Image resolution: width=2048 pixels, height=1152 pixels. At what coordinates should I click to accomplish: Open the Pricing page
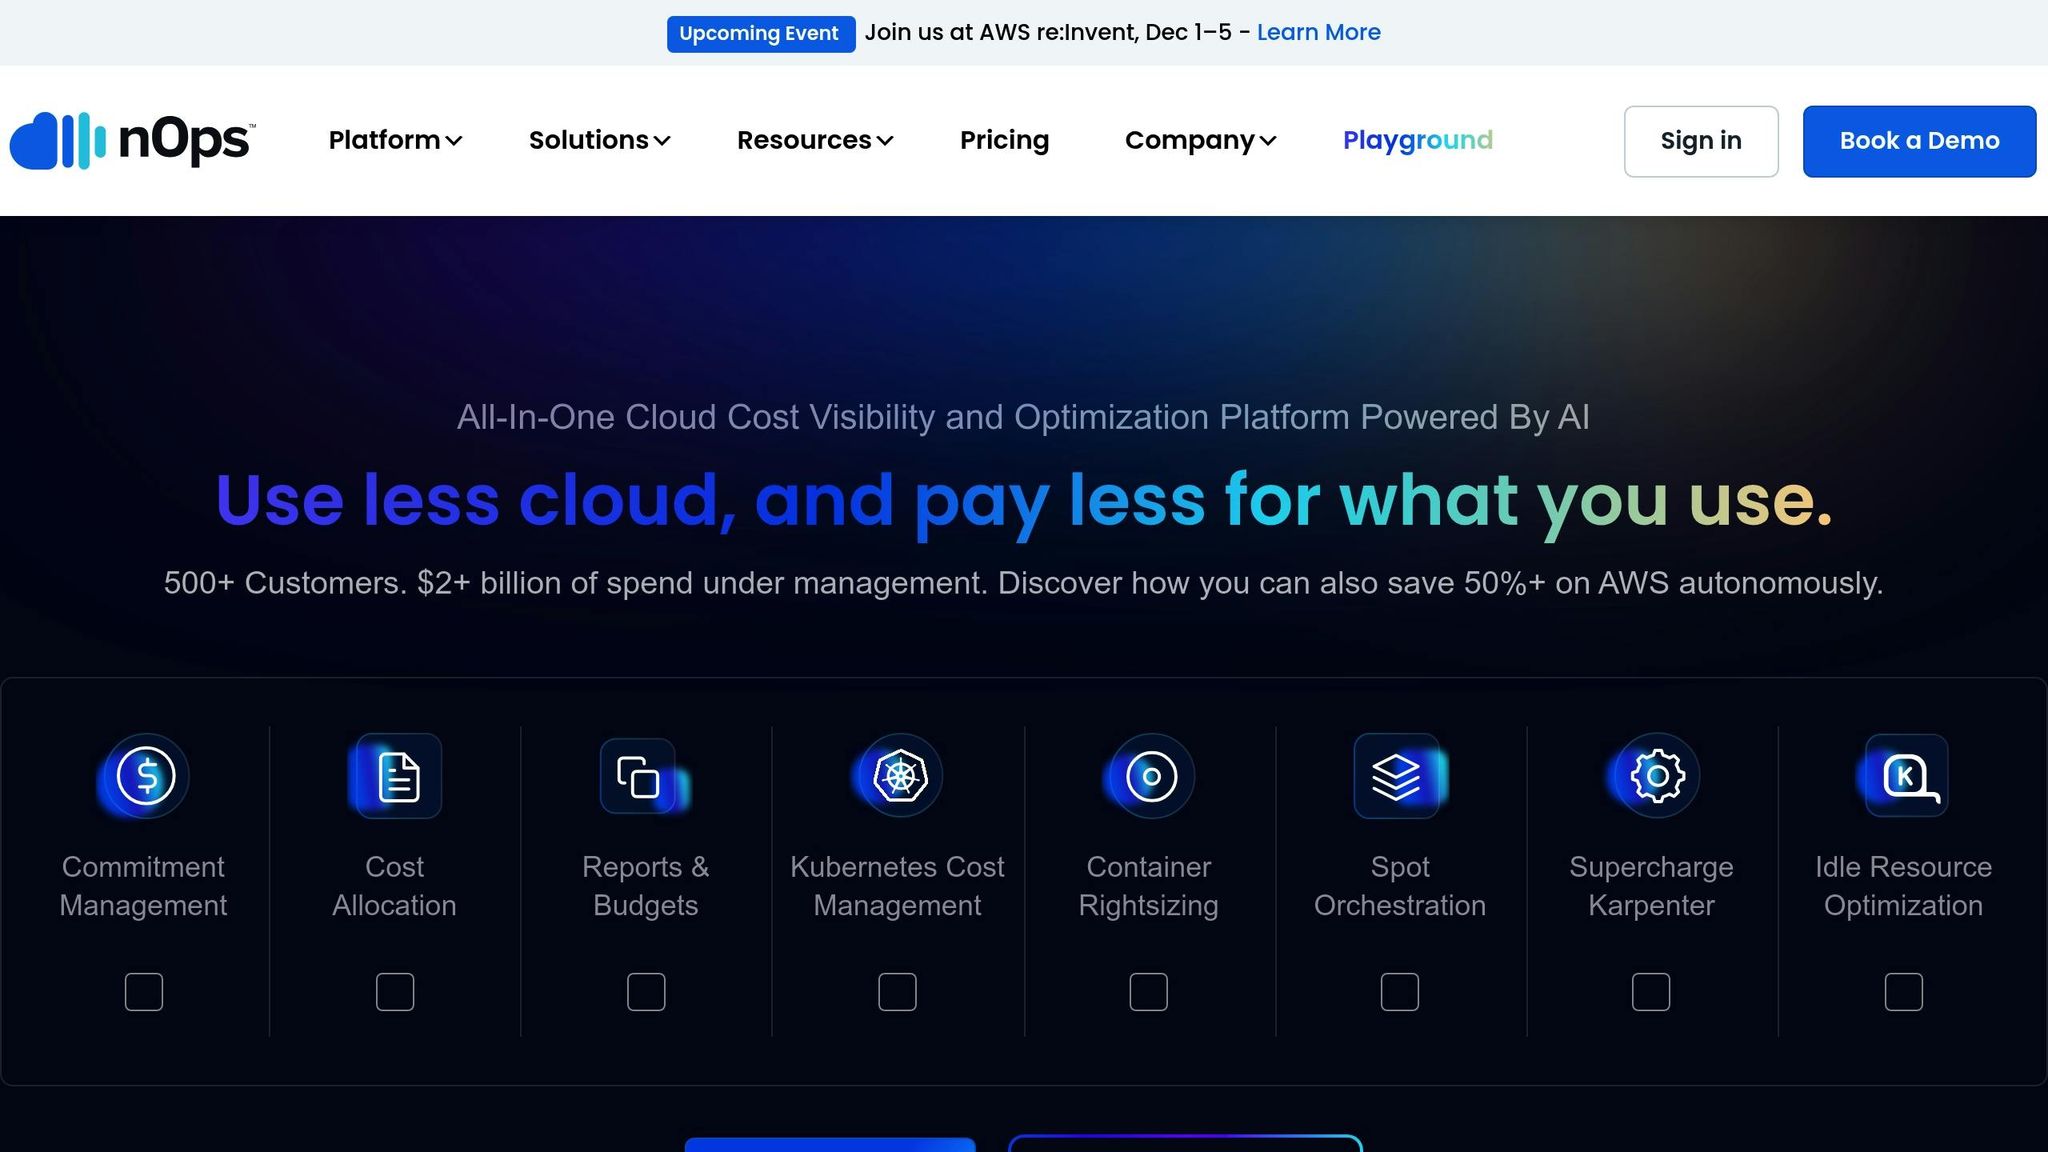click(1004, 141)
